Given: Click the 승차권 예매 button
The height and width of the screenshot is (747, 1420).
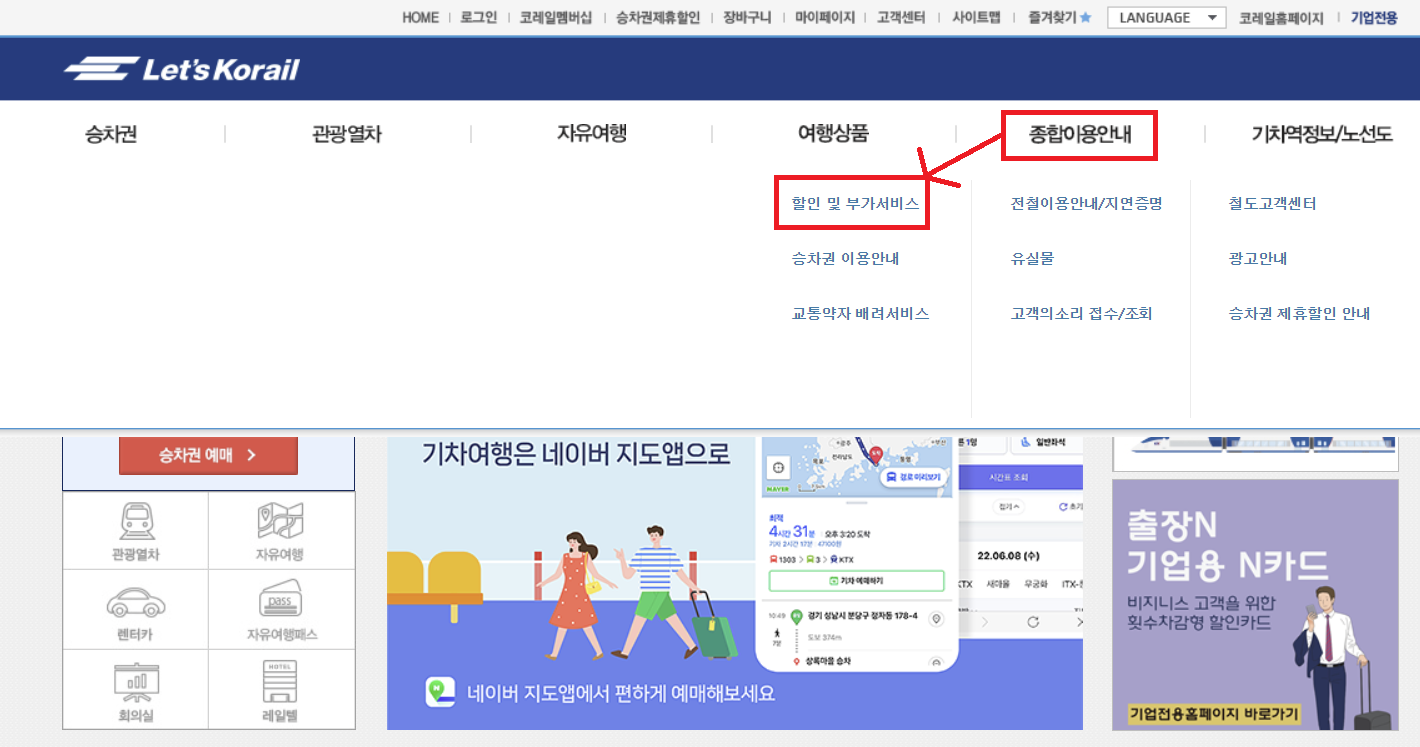Looking at the screenshot, I should pyautogui.click(x=208, y=455).
